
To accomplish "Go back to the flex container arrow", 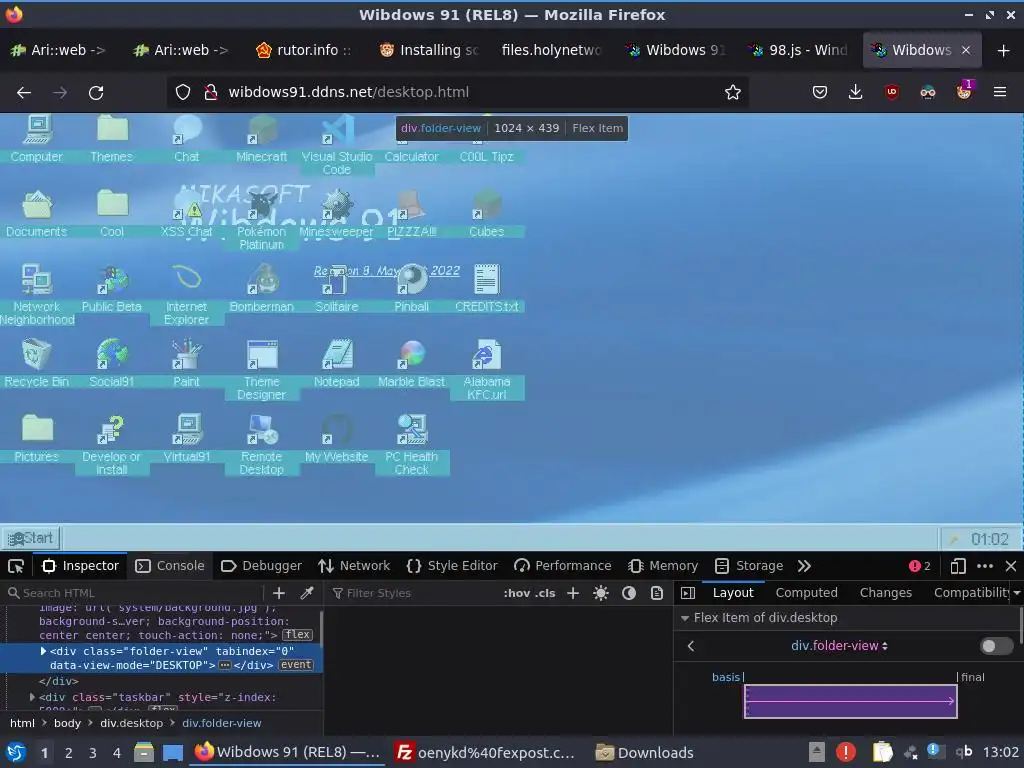I will click(691, 646).
